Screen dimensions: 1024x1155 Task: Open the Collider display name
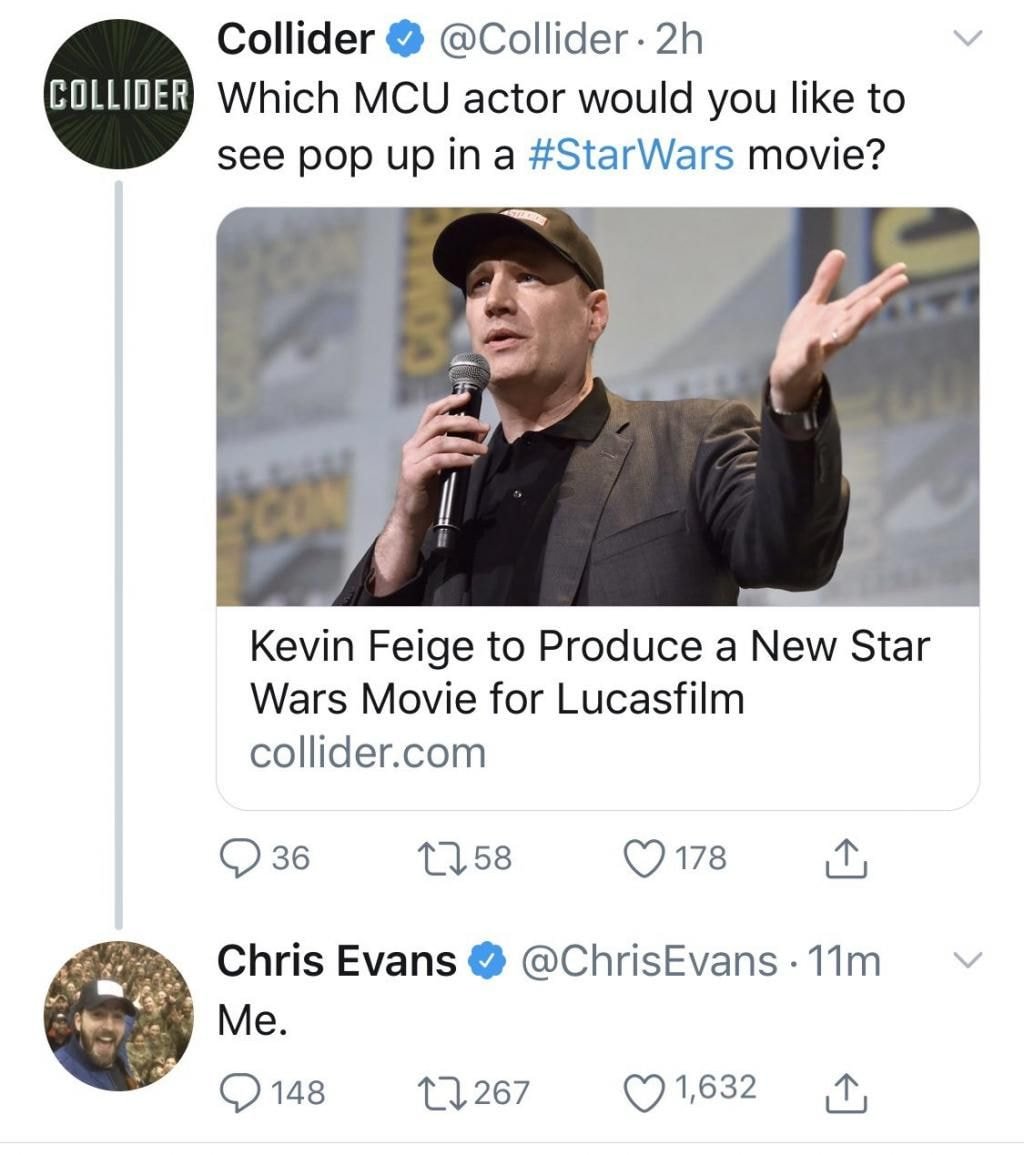click(294, 40)
